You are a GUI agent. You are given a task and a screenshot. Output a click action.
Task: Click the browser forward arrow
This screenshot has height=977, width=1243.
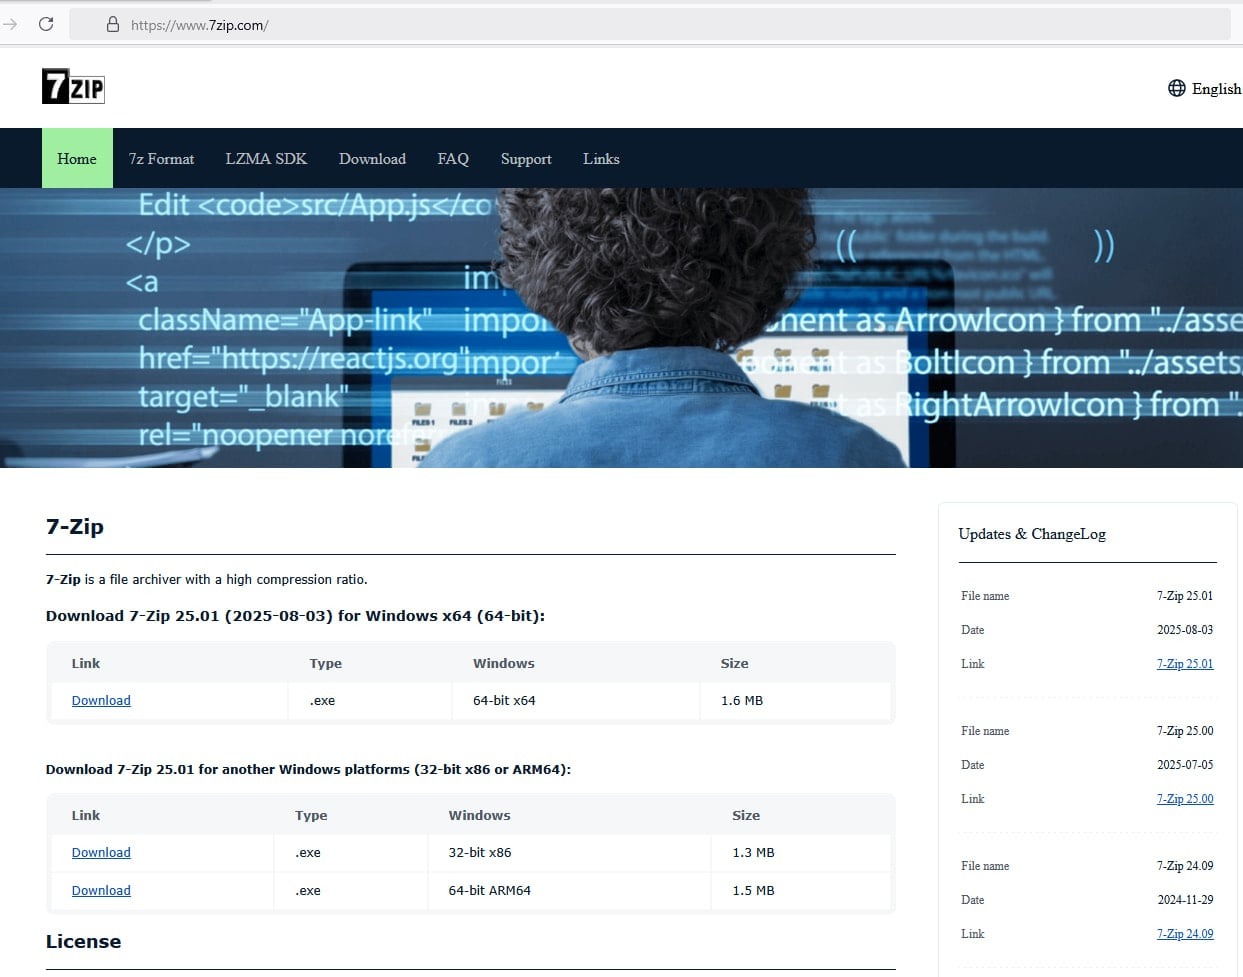[11, 24]
